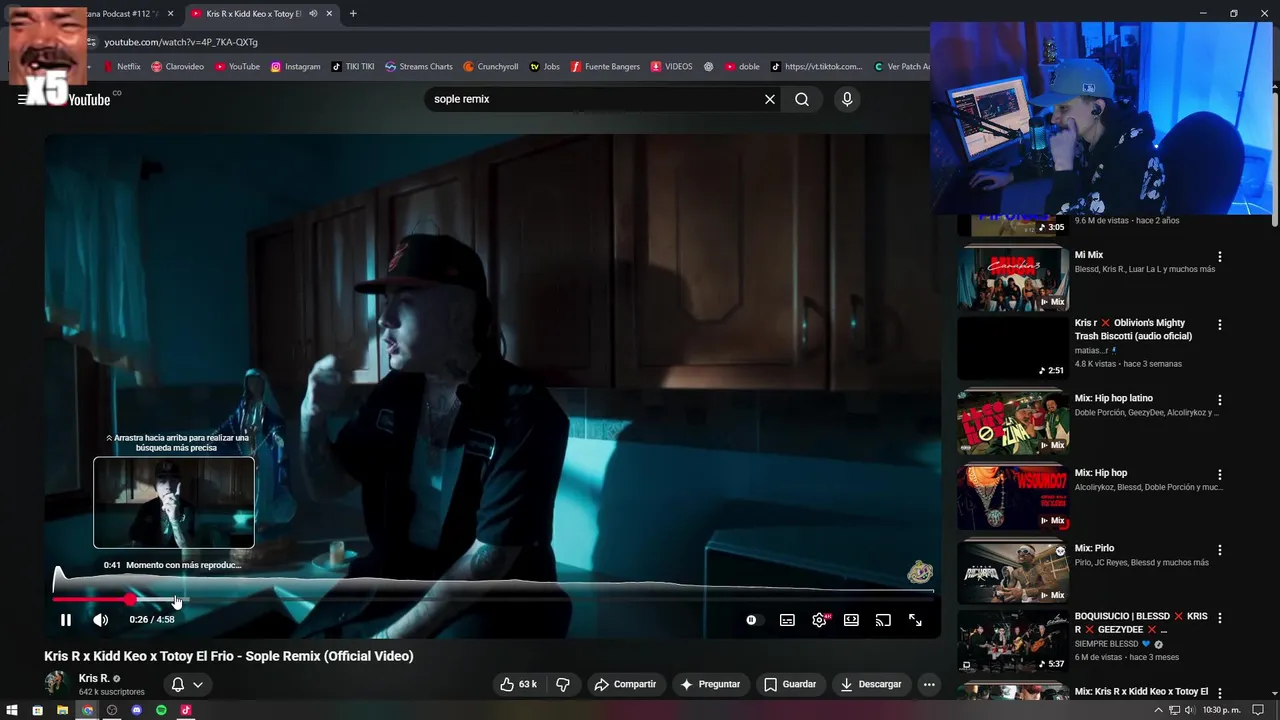
Task: Open Discord from taskbar
Action: [x=137, y=710]
